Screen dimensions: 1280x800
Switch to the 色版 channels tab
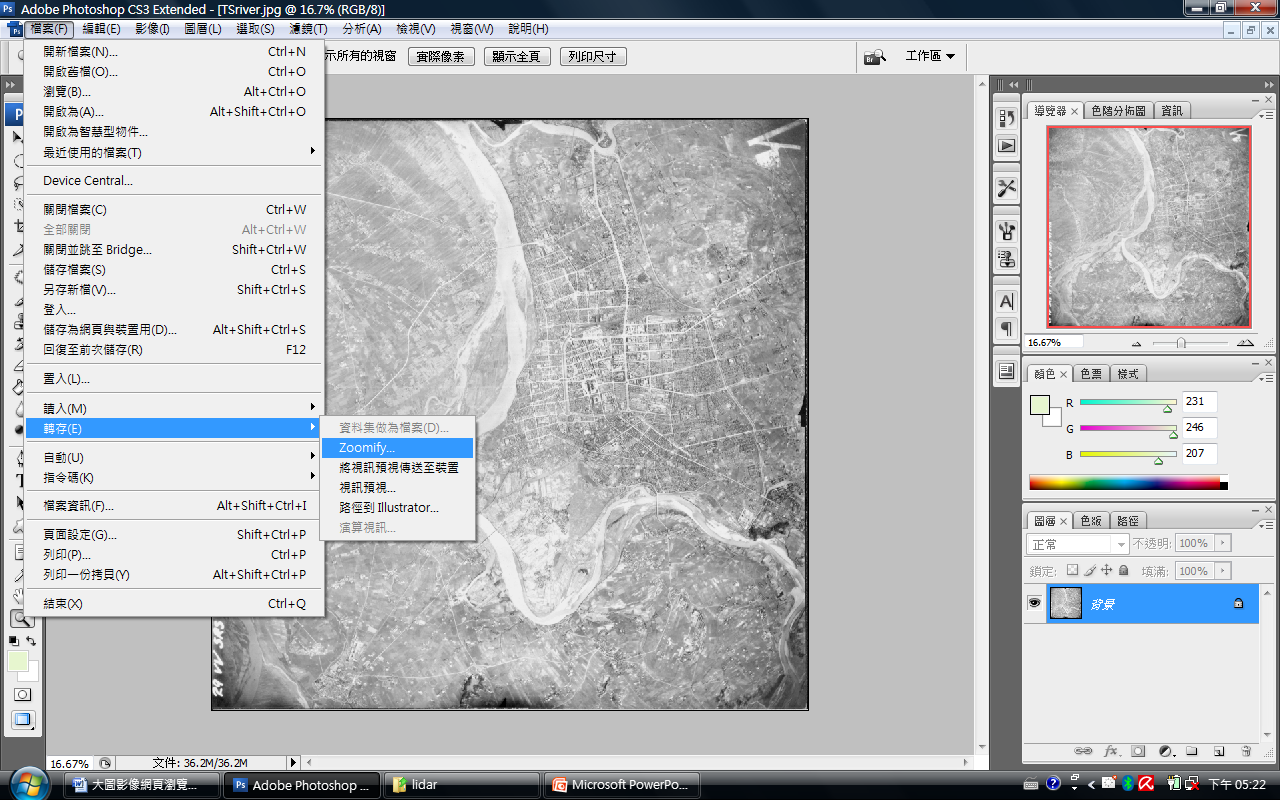coord(1092,521)
